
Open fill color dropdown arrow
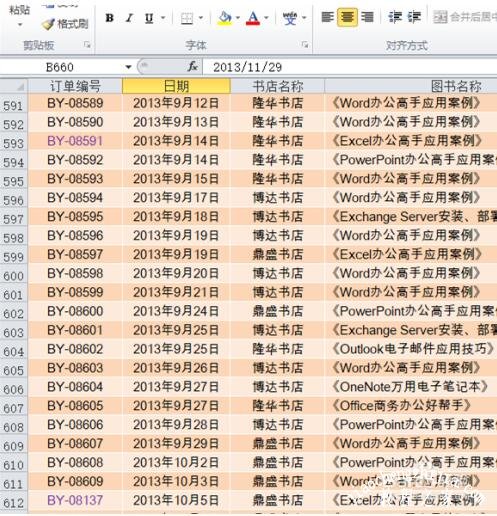click(238, 18)
